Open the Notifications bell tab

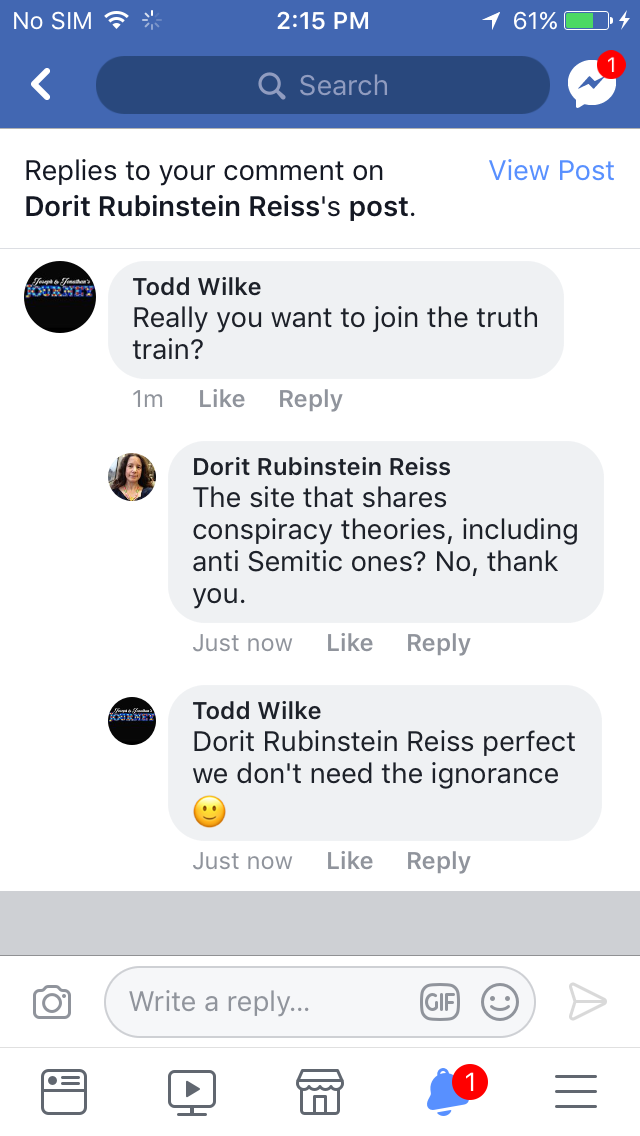pyautogui.click(x=447, y=1090)
